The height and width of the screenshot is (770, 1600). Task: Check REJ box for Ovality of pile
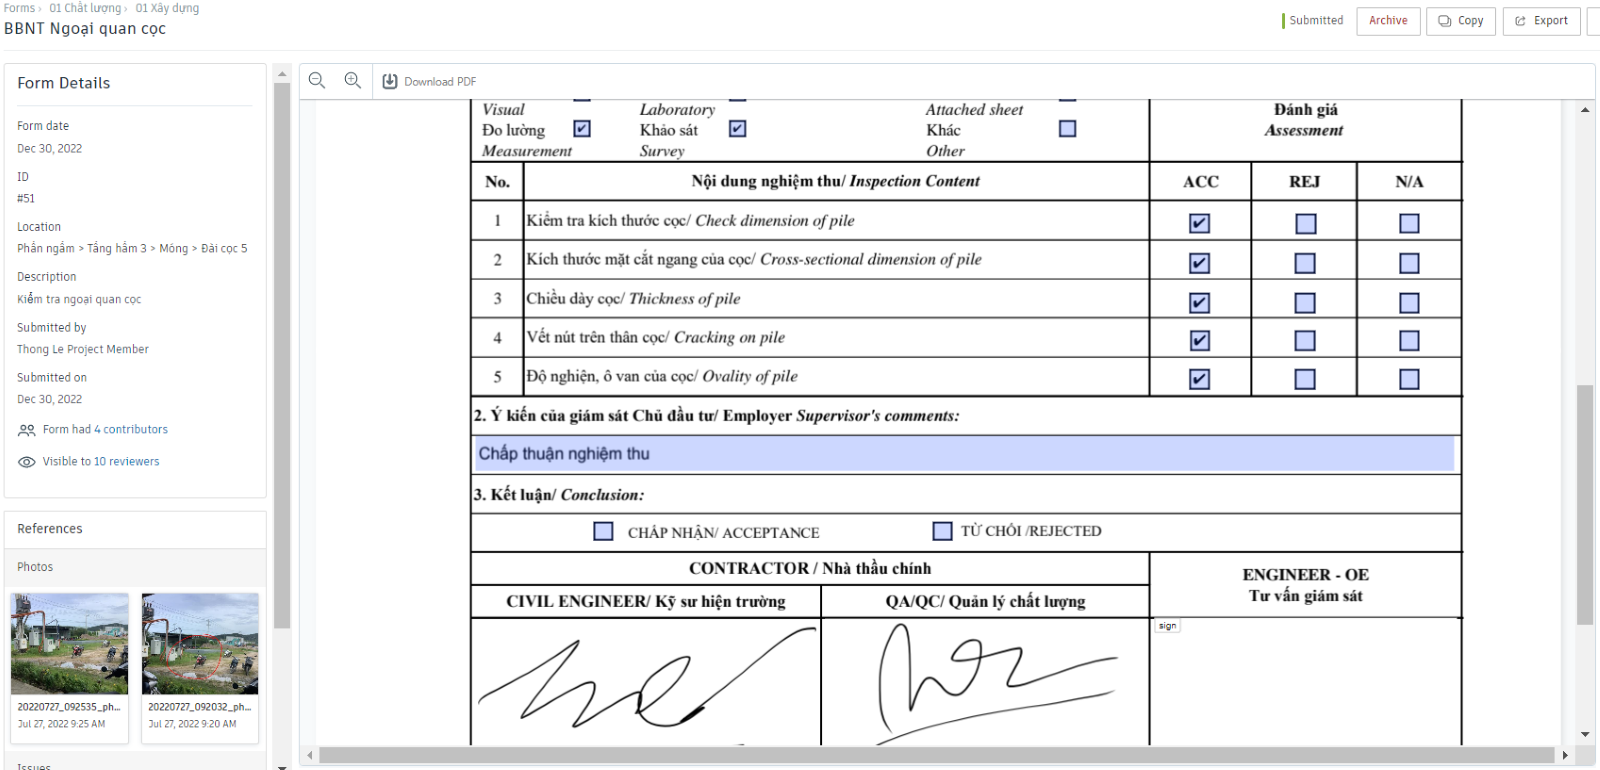click(x=1305, y=379)
